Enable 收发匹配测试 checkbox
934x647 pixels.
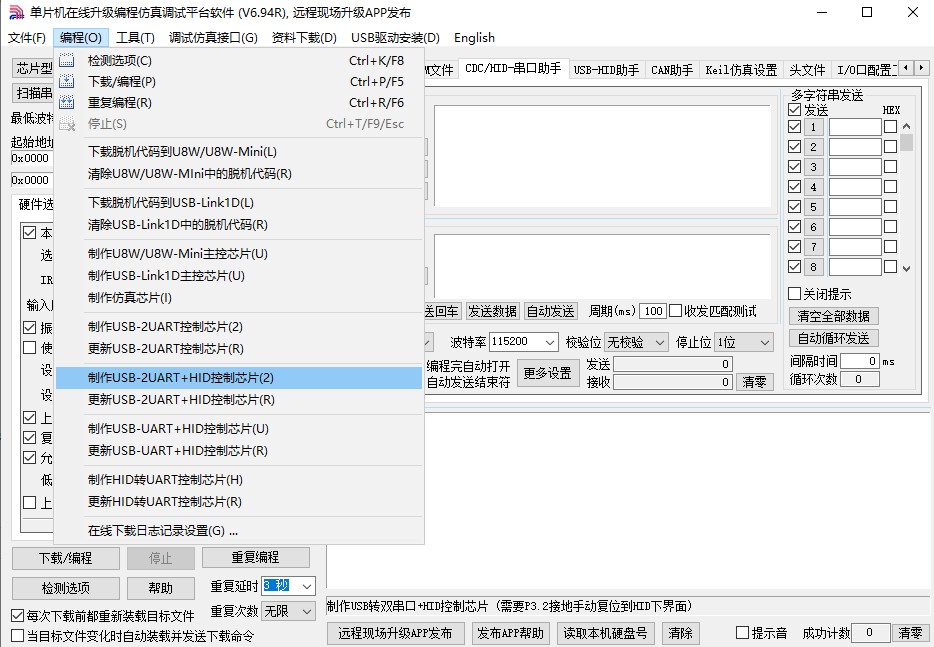(675, 311)
